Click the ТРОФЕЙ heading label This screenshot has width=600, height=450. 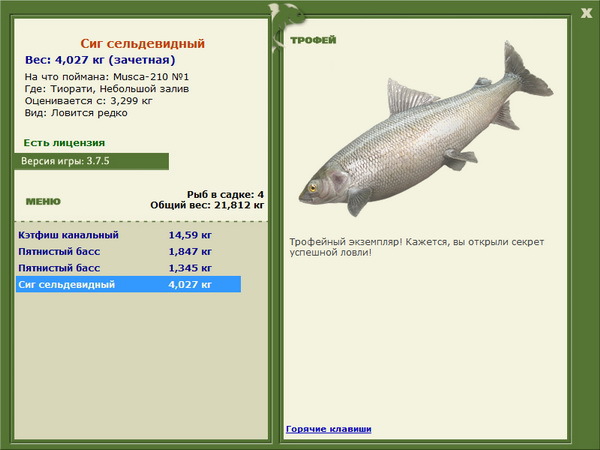click(x=313, y=40)
